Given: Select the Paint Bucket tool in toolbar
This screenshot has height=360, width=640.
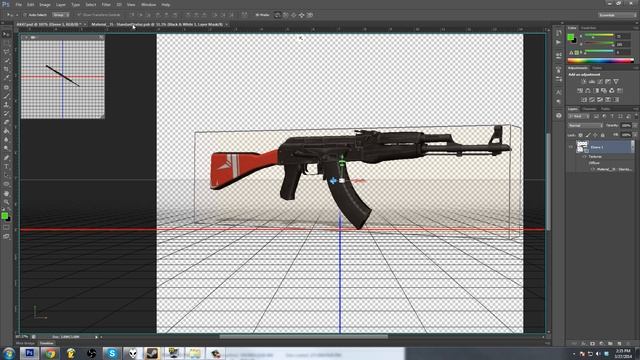Looking at the screenshot, I should [x=6, y=131].
